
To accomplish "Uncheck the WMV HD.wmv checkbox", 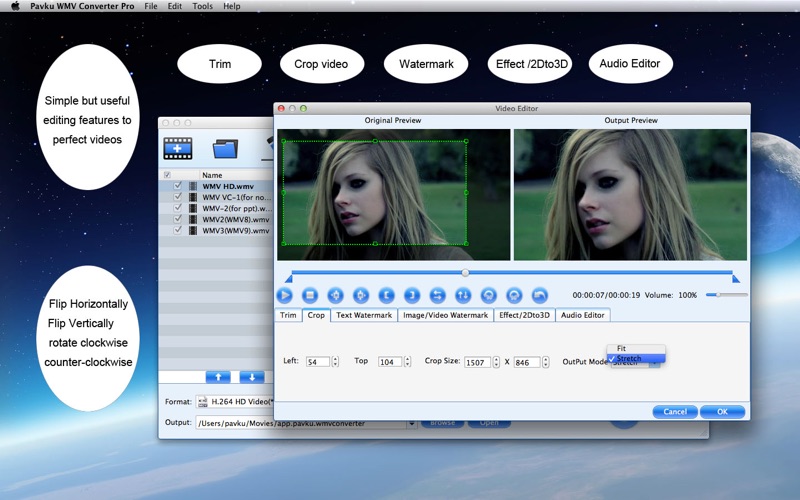I will [x=178, y=186].
